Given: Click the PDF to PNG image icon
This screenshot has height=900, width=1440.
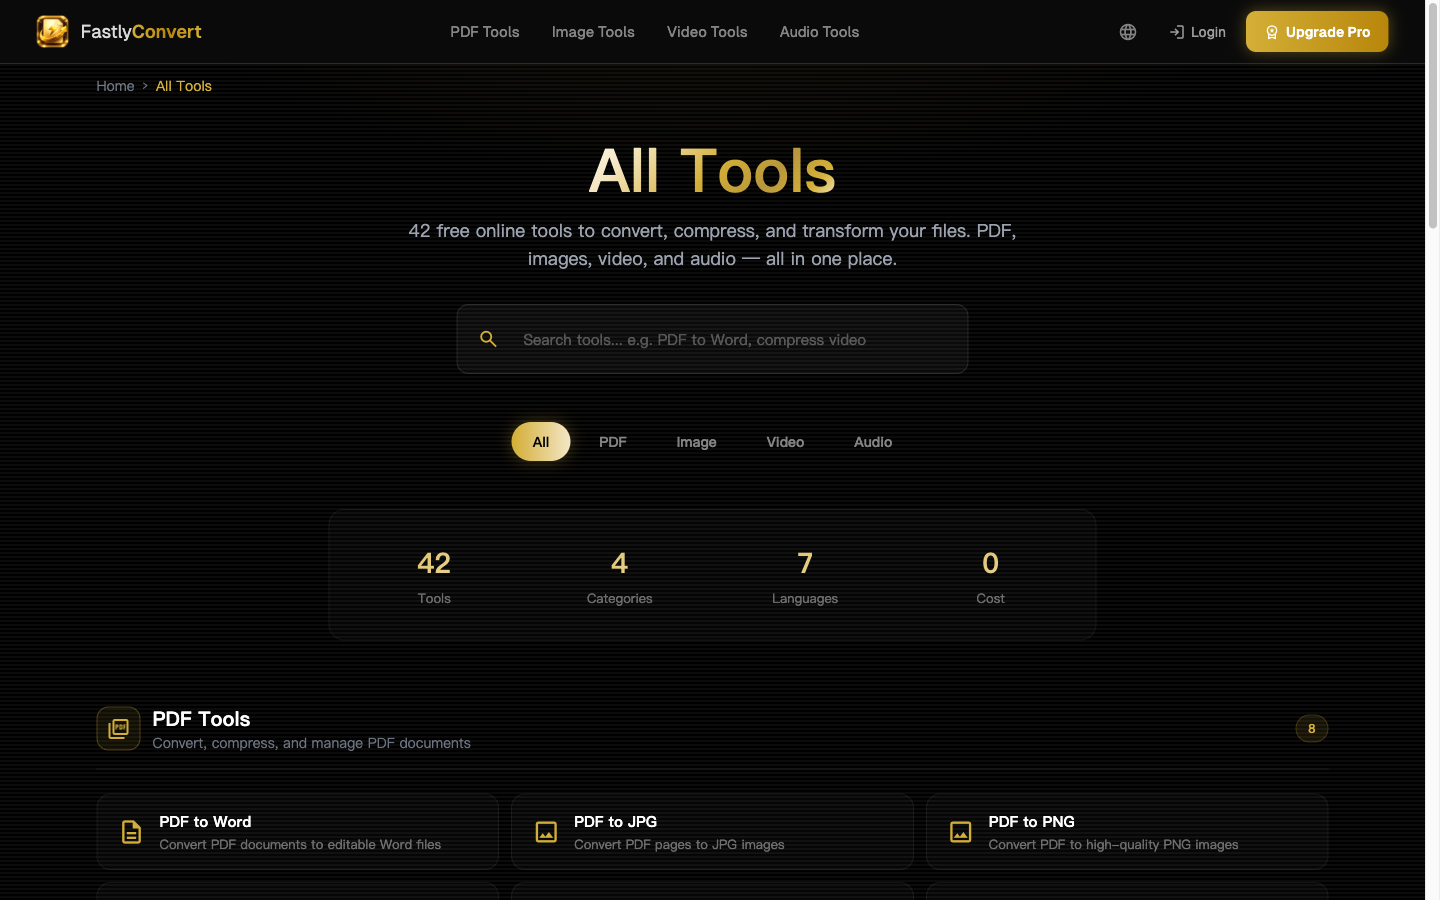Looking at the screenshot, I should pos(961,832).
